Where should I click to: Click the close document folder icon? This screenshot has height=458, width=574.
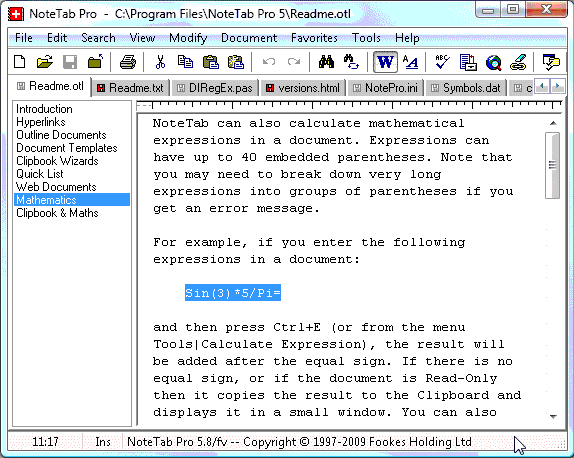click(95, 62)
